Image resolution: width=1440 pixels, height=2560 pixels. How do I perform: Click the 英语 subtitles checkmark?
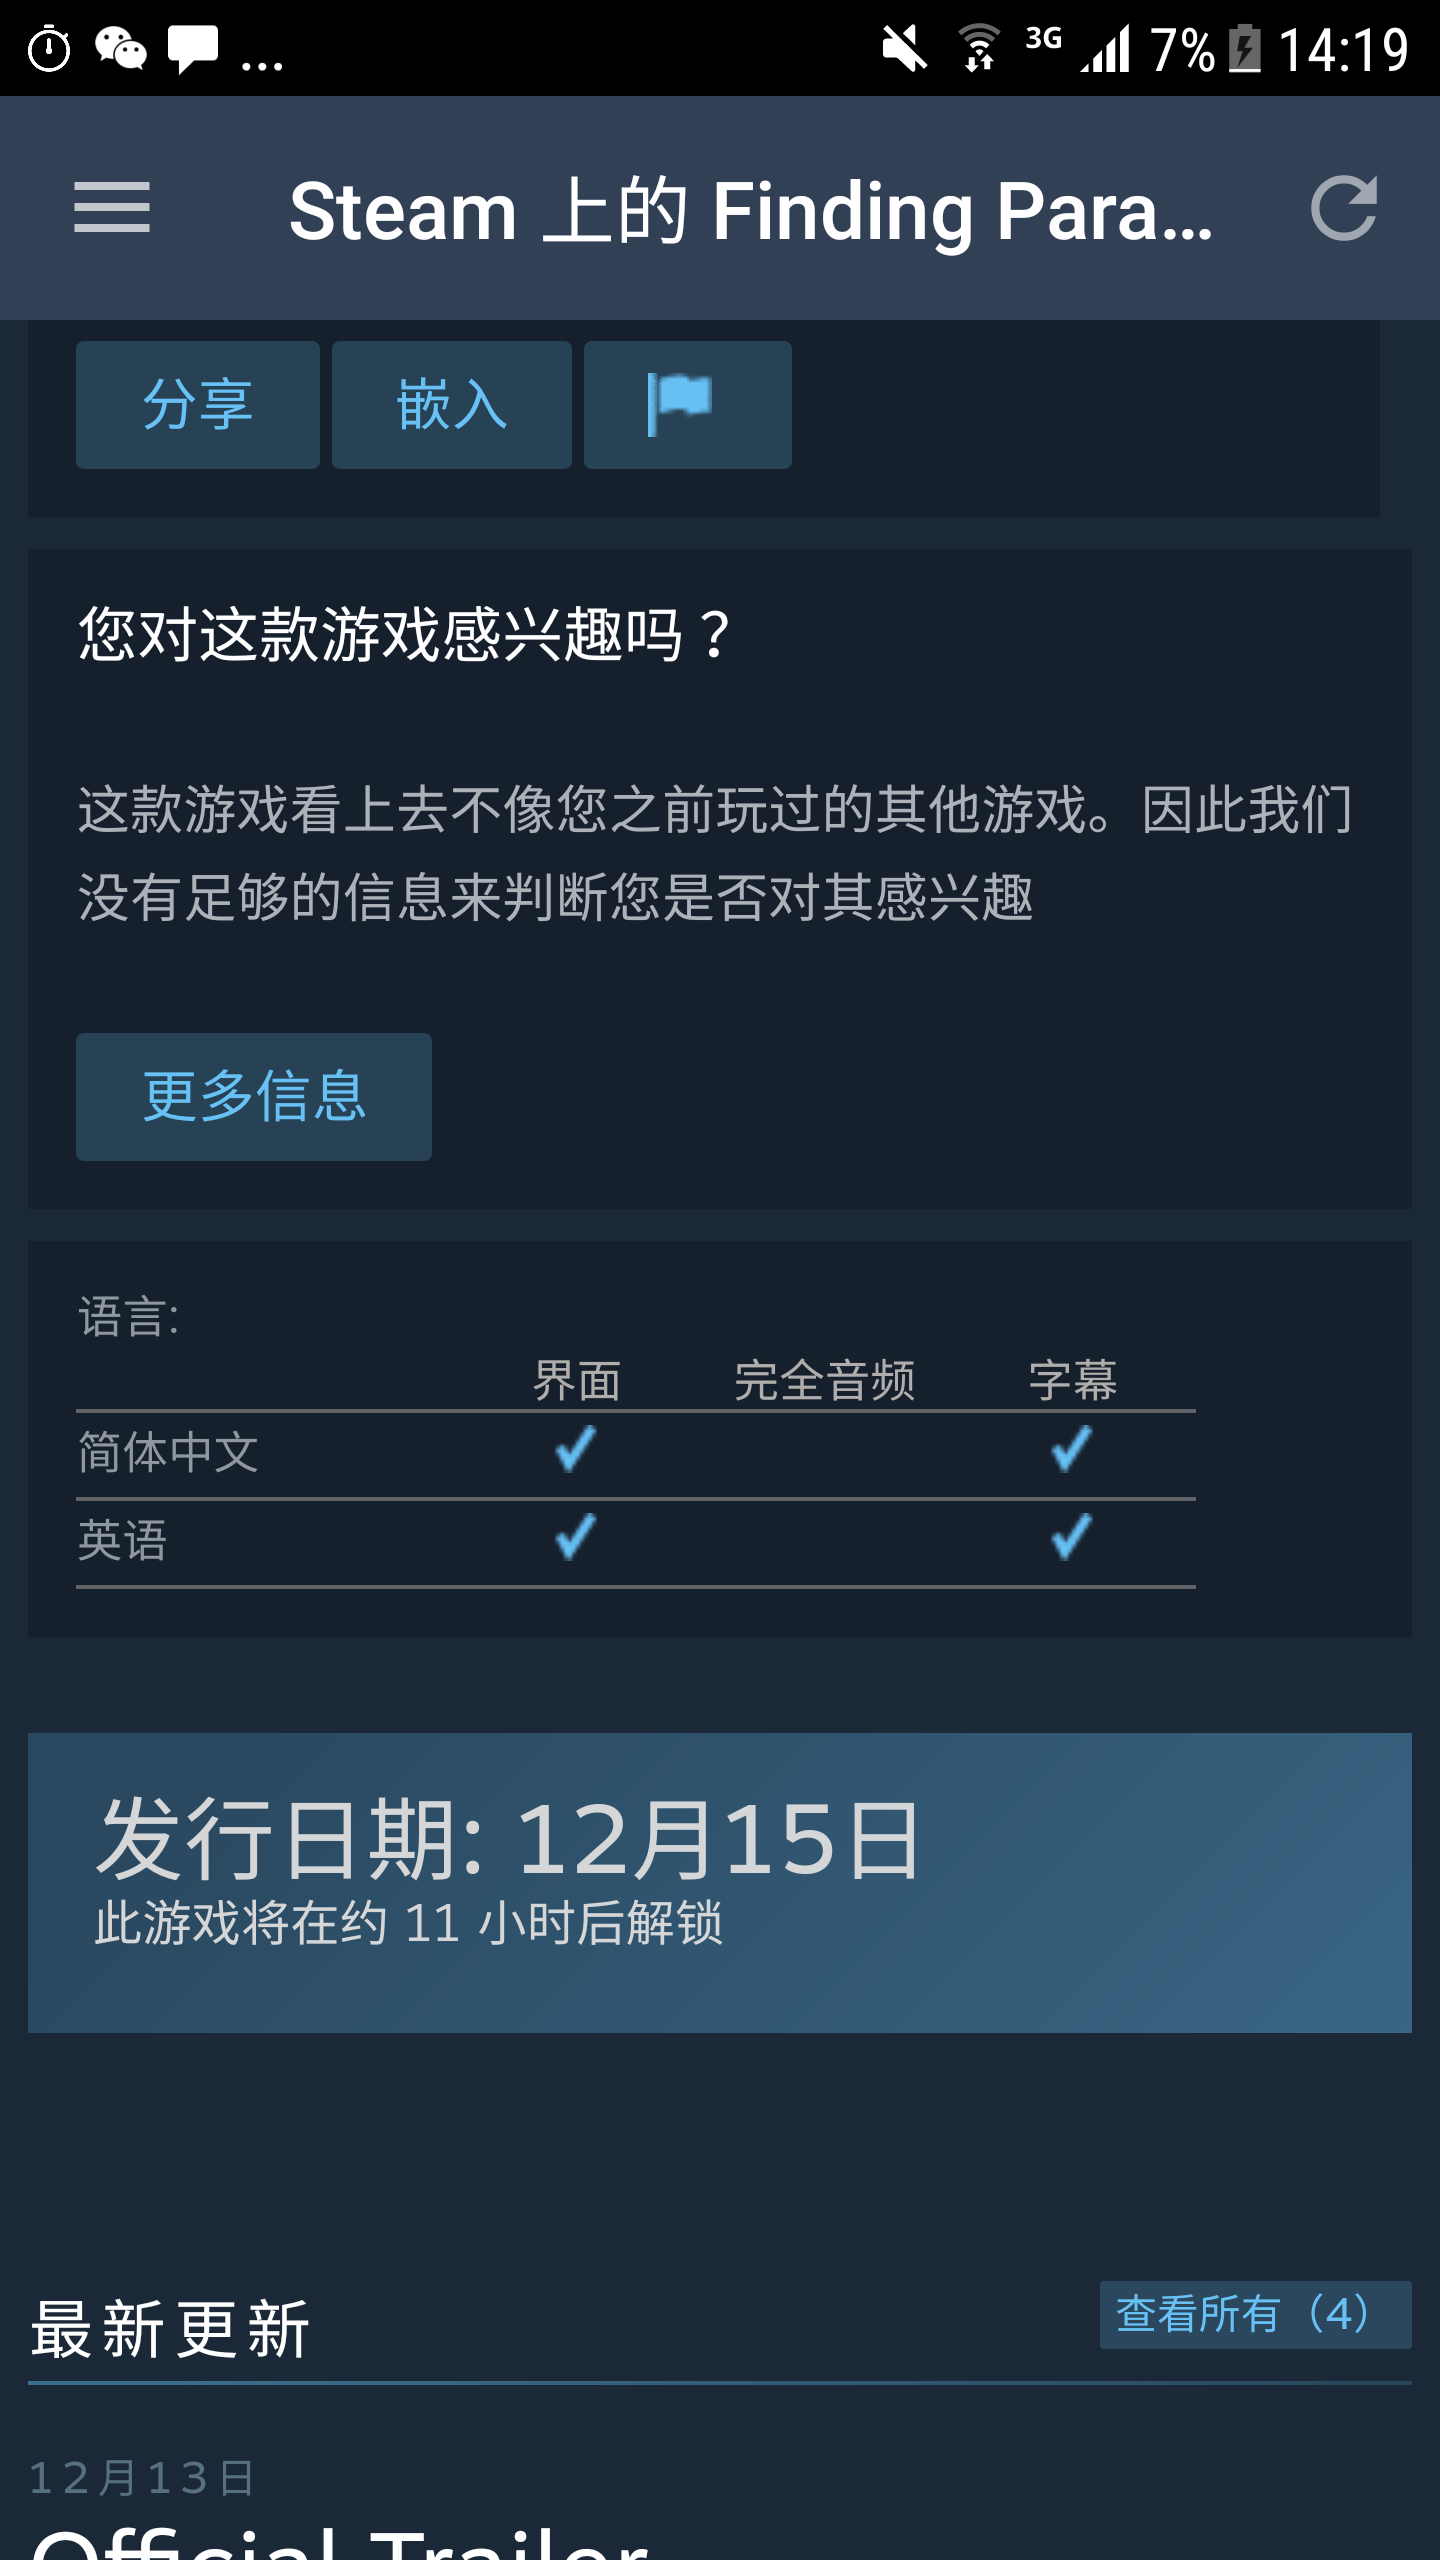(x=1072, y=1537)
